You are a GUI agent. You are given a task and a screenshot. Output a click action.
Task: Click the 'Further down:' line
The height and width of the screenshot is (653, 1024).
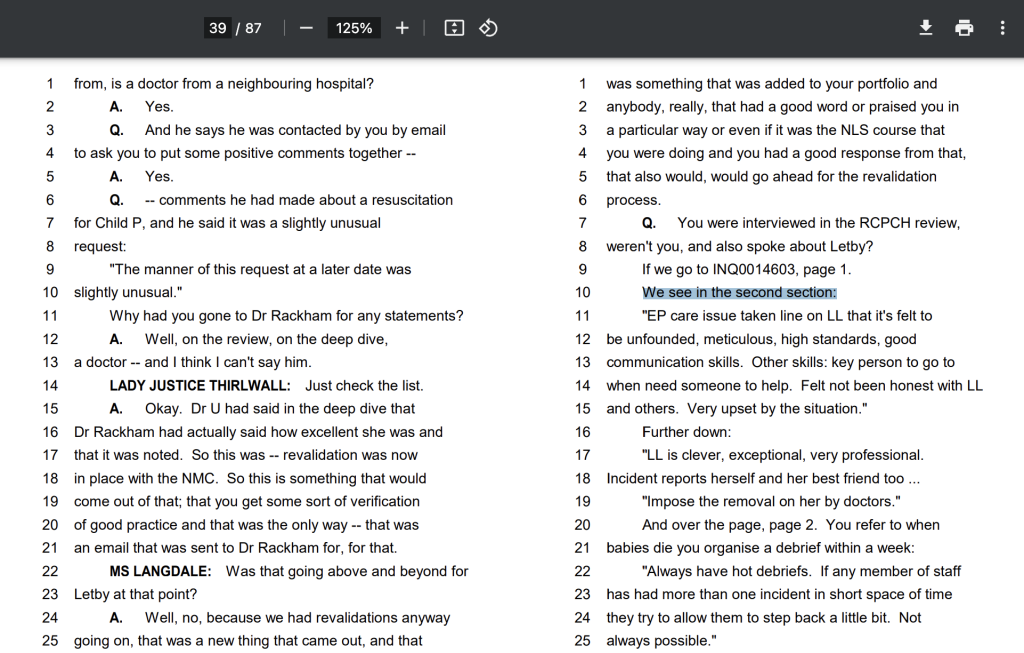[x=687, y=432]
